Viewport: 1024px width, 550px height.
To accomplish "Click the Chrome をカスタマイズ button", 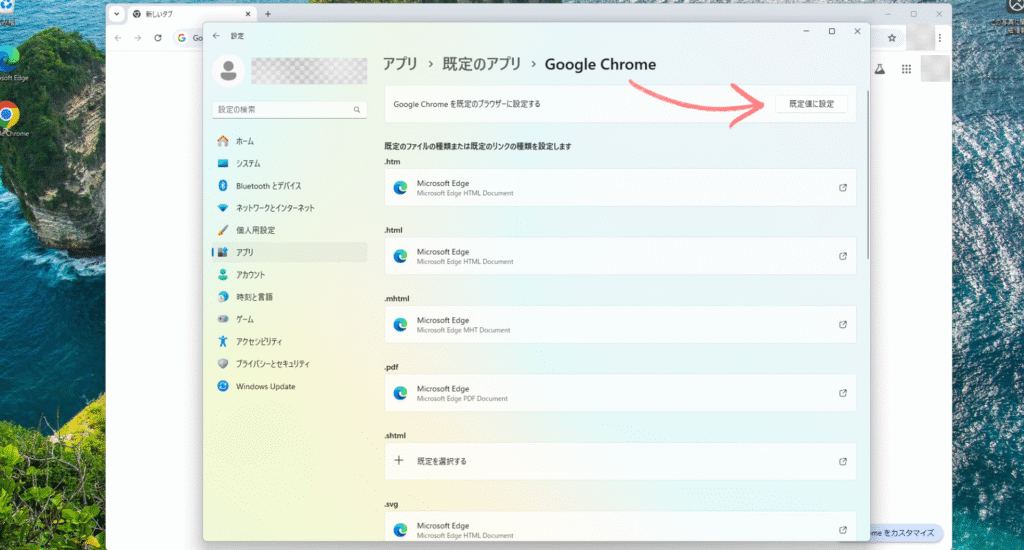I will [x=907, y=533].
